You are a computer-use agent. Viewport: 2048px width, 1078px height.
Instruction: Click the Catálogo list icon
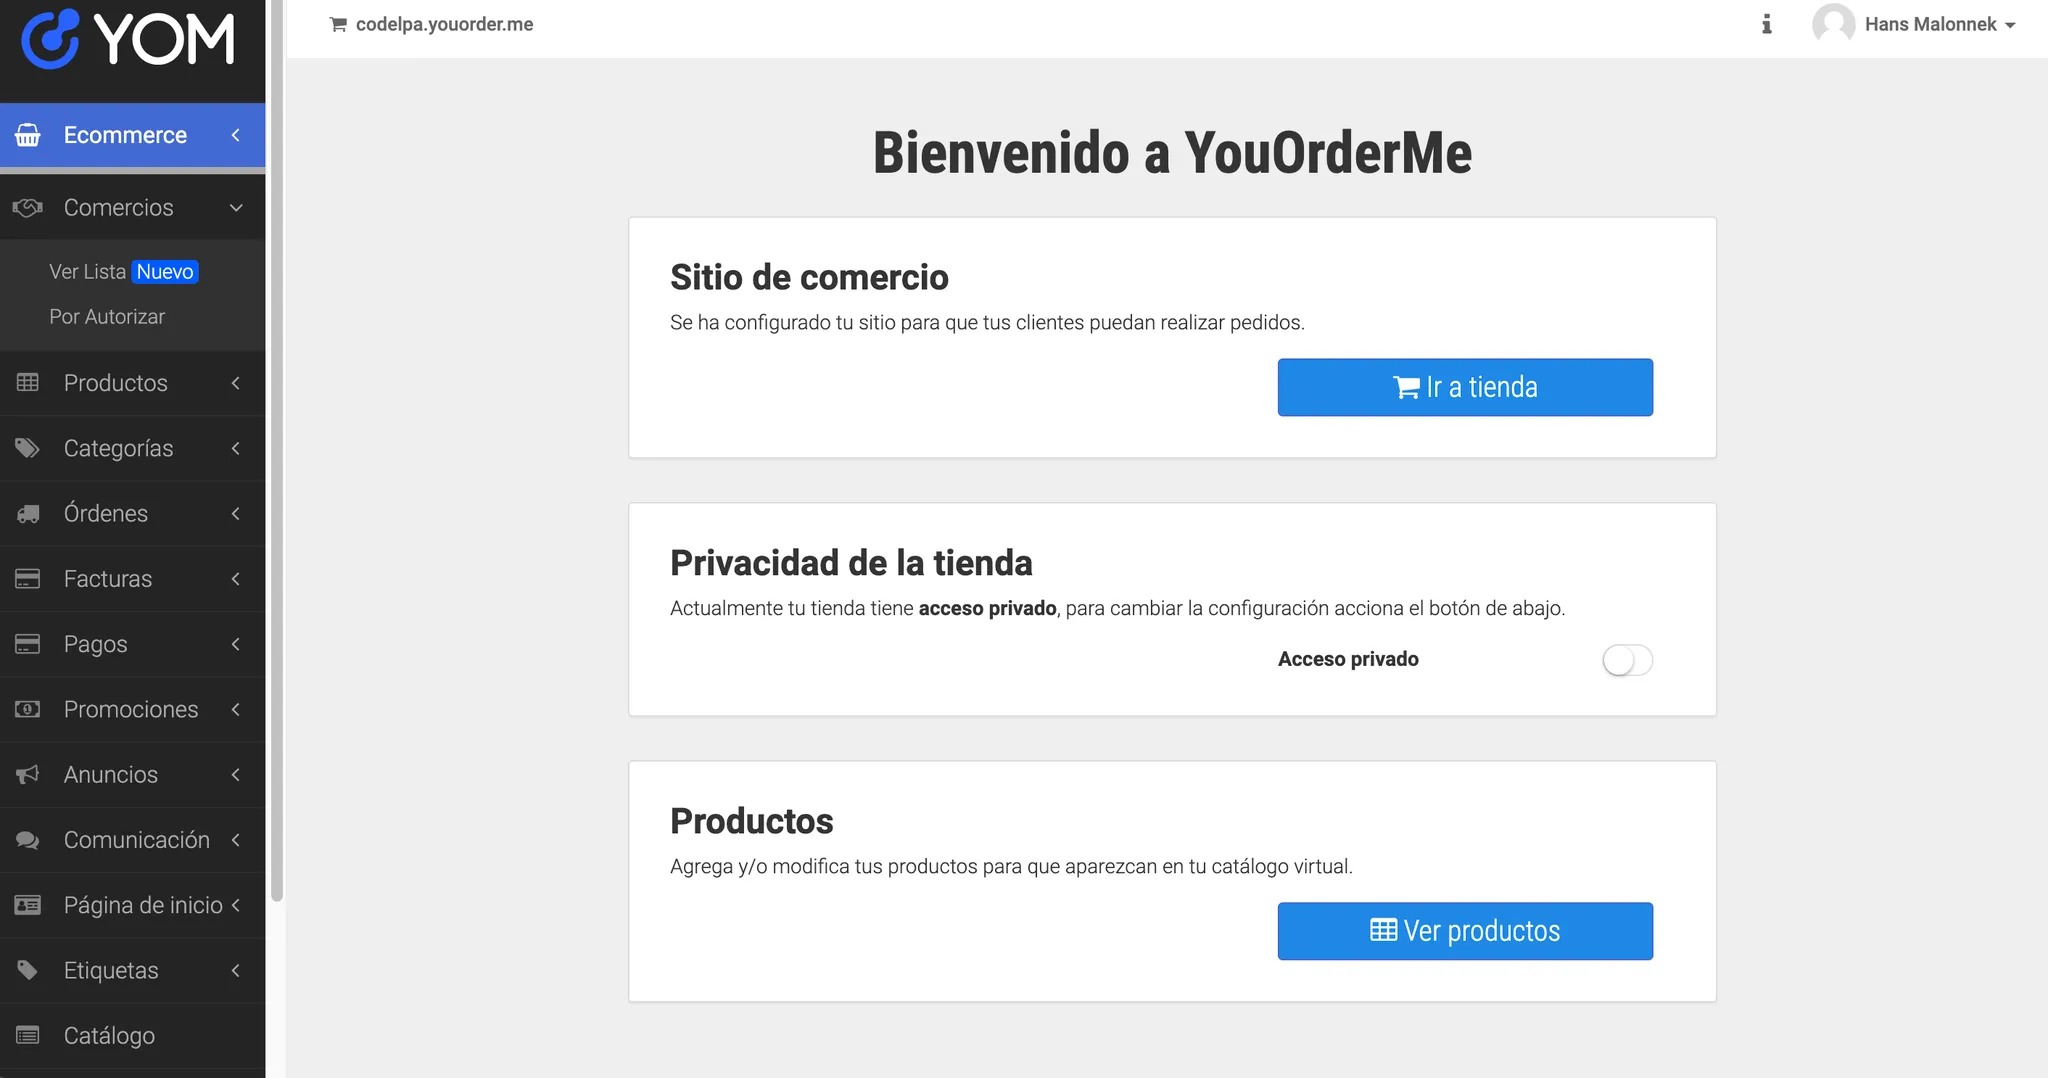[x=28, y=1035]
